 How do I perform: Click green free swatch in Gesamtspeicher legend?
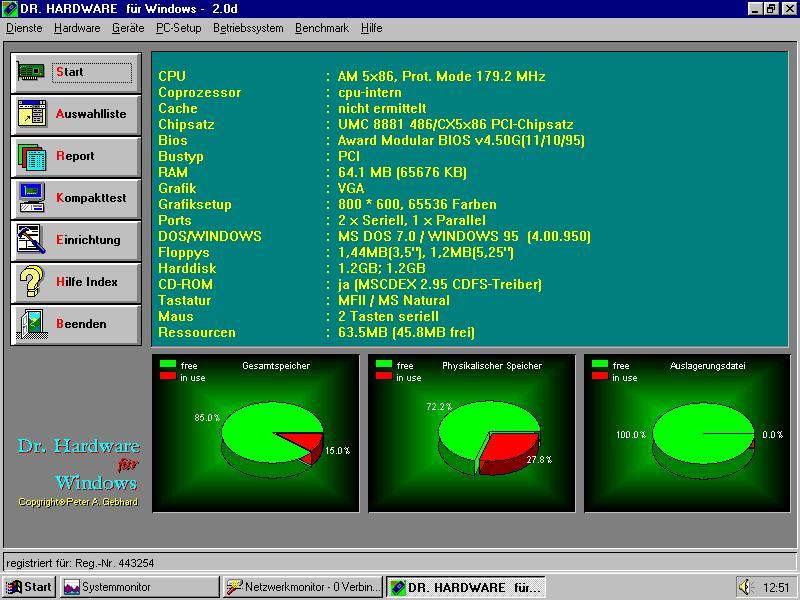coord(168,364)
